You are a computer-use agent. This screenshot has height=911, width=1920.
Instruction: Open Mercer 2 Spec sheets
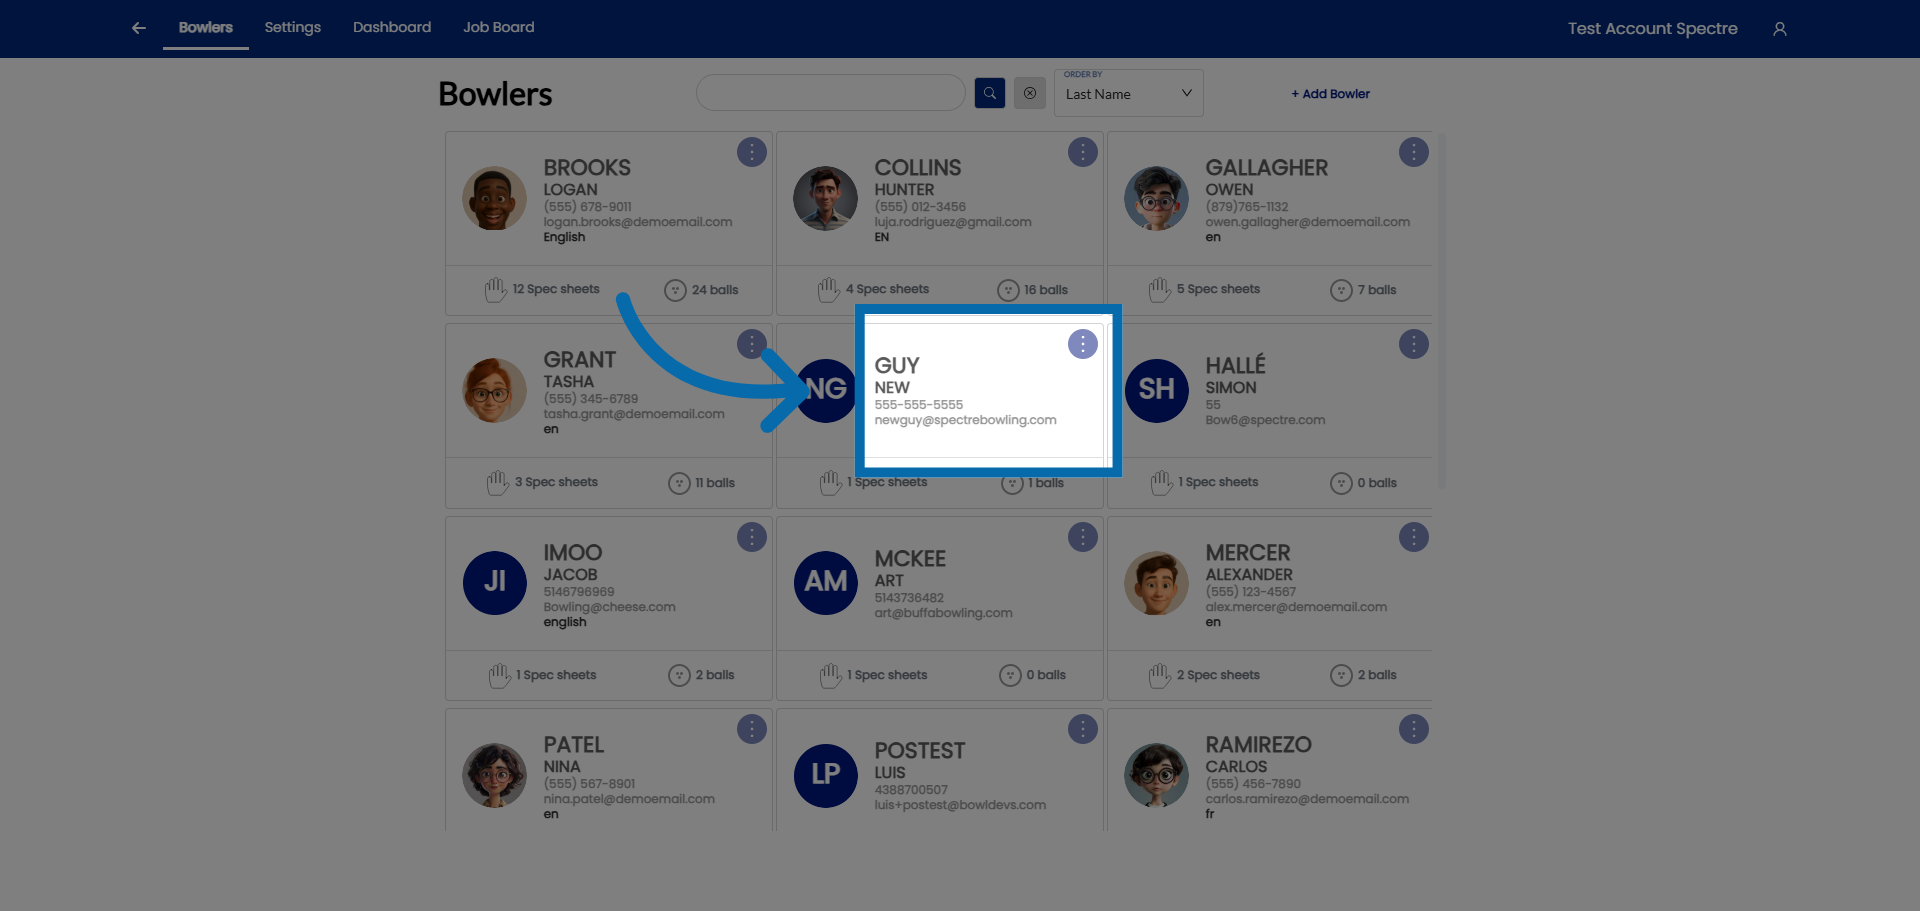1205,676
